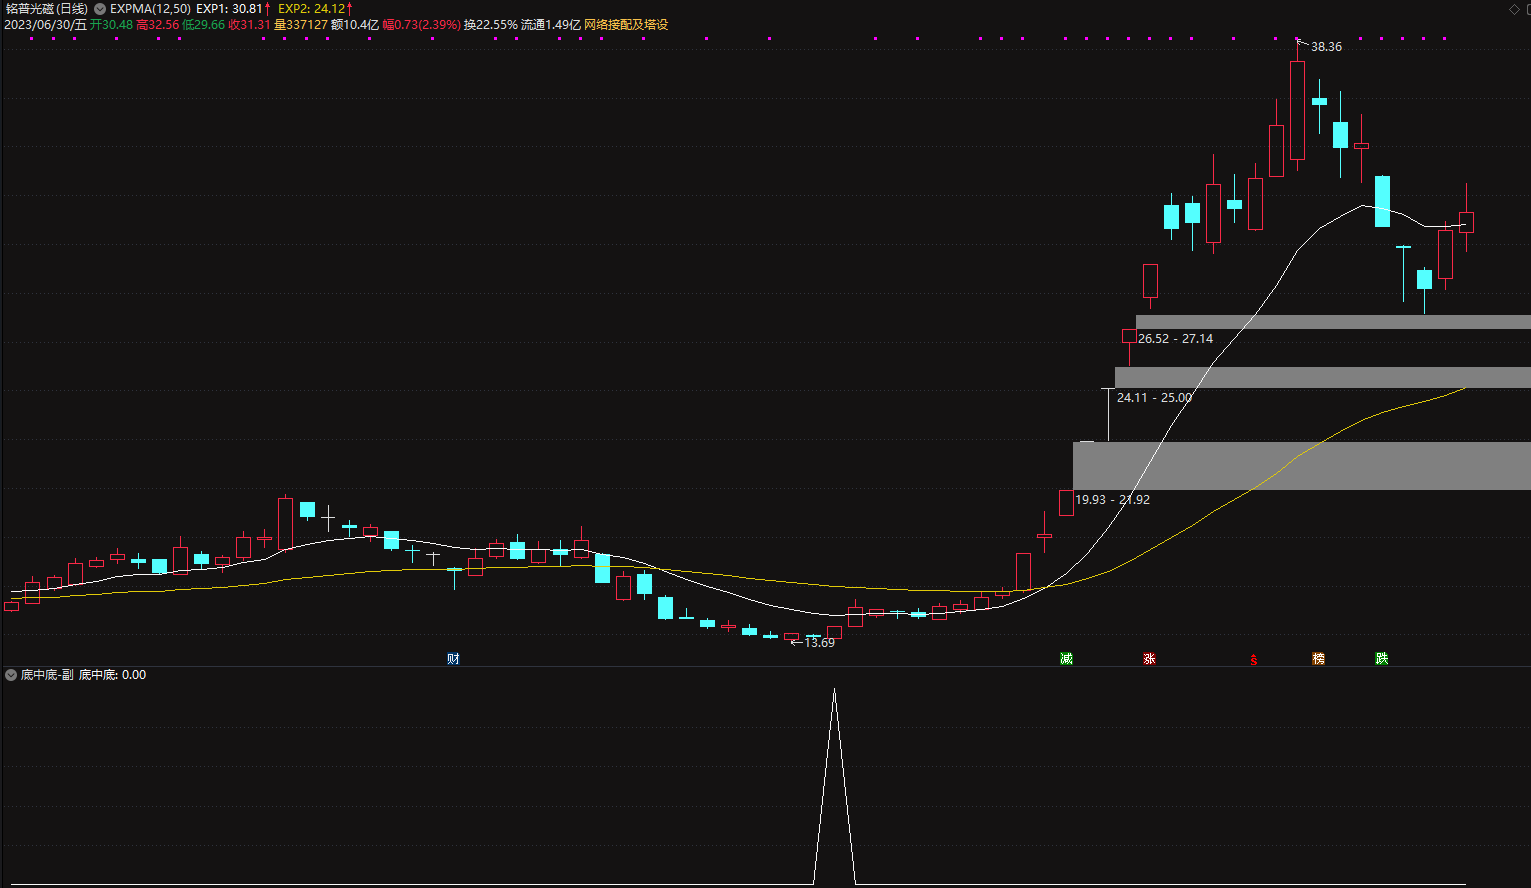Click high price 高32.56
Screen dimensions: 1531x888
click(x=157, y=24)
